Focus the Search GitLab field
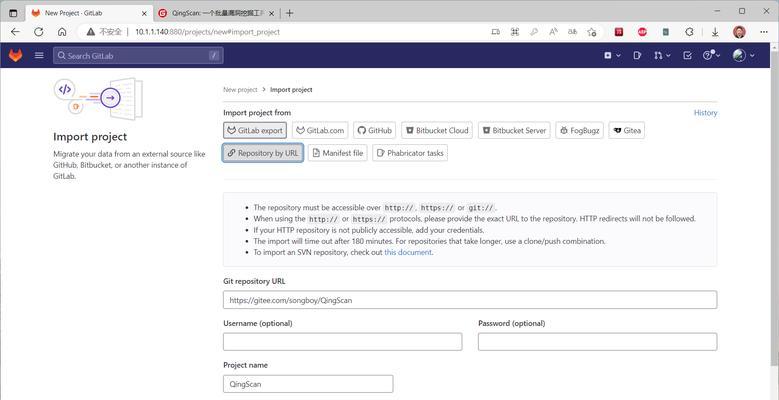The width and height of the screenshot is (779, 400). click(x=138, y=56)
